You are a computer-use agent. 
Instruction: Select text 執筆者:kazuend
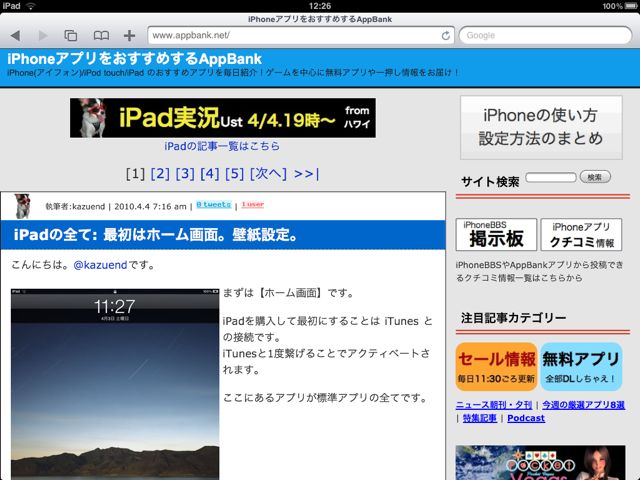tap(75, 207)
